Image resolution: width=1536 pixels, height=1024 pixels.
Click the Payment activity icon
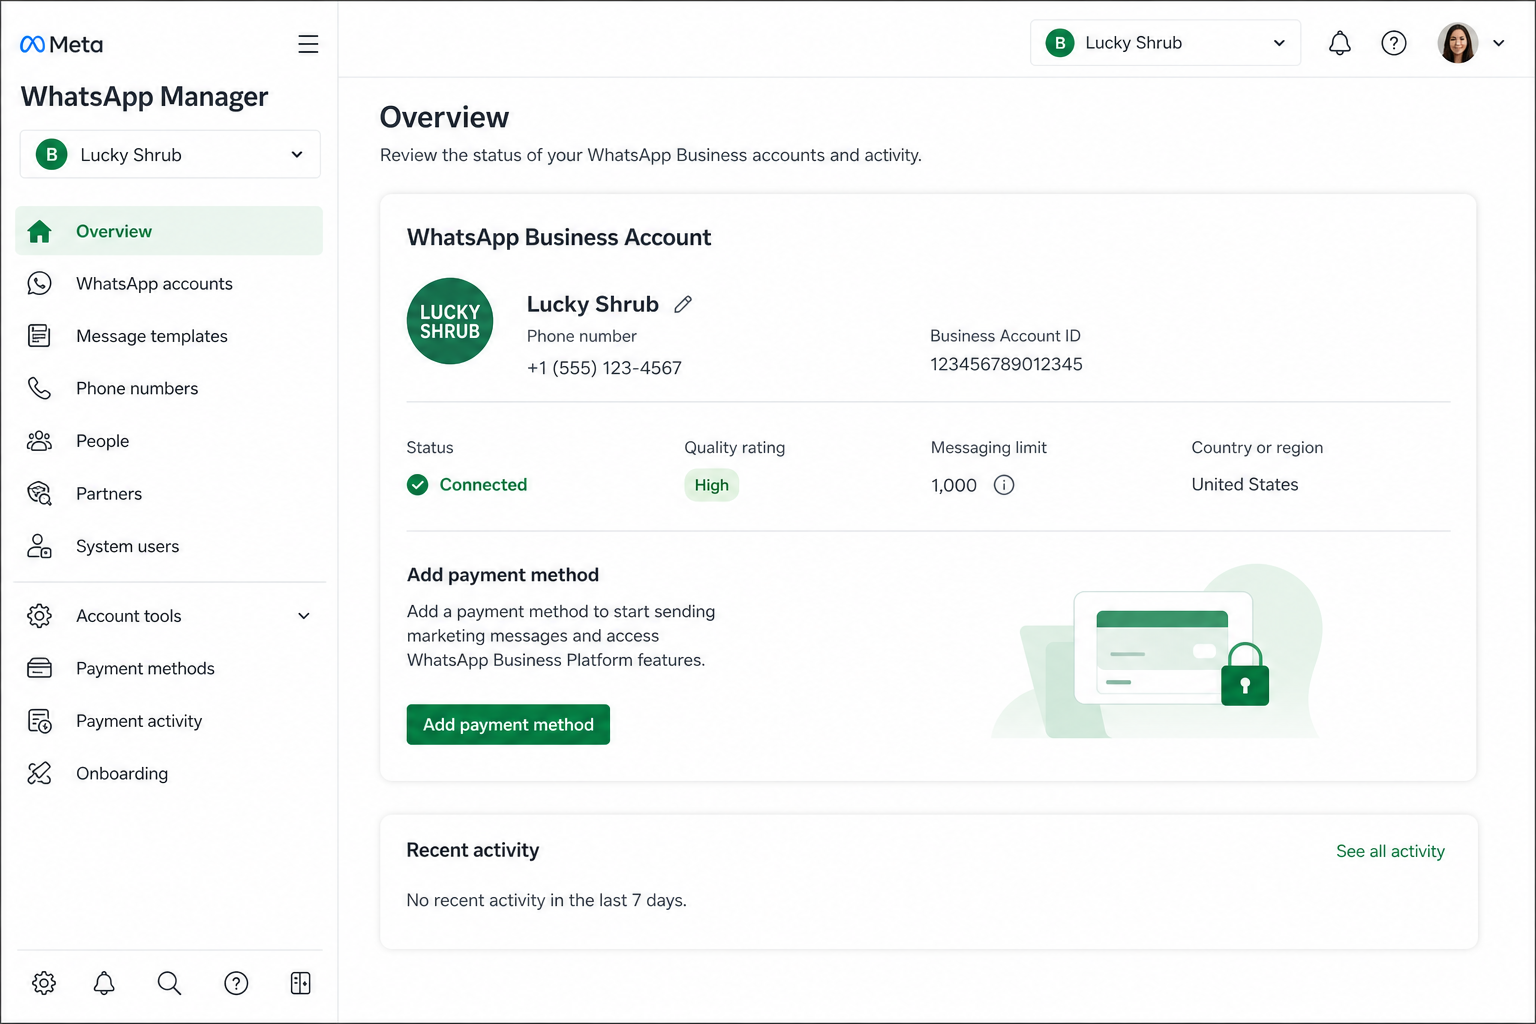[39, 721]
